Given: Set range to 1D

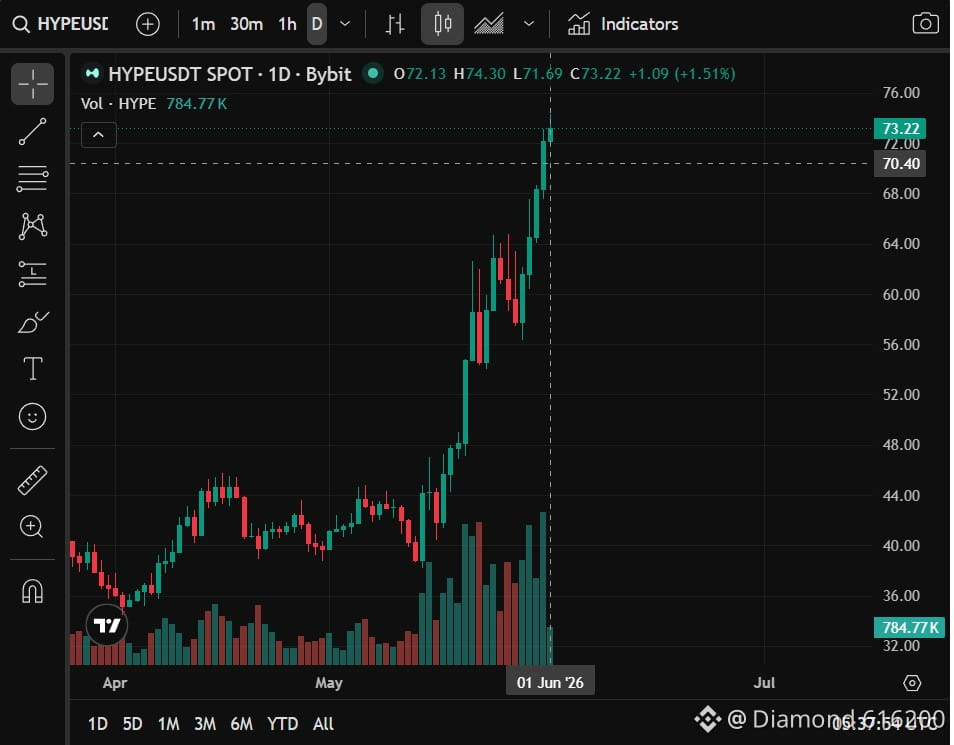Looking at the screenshot, I should pyautogui.click(x=98, y=724).
